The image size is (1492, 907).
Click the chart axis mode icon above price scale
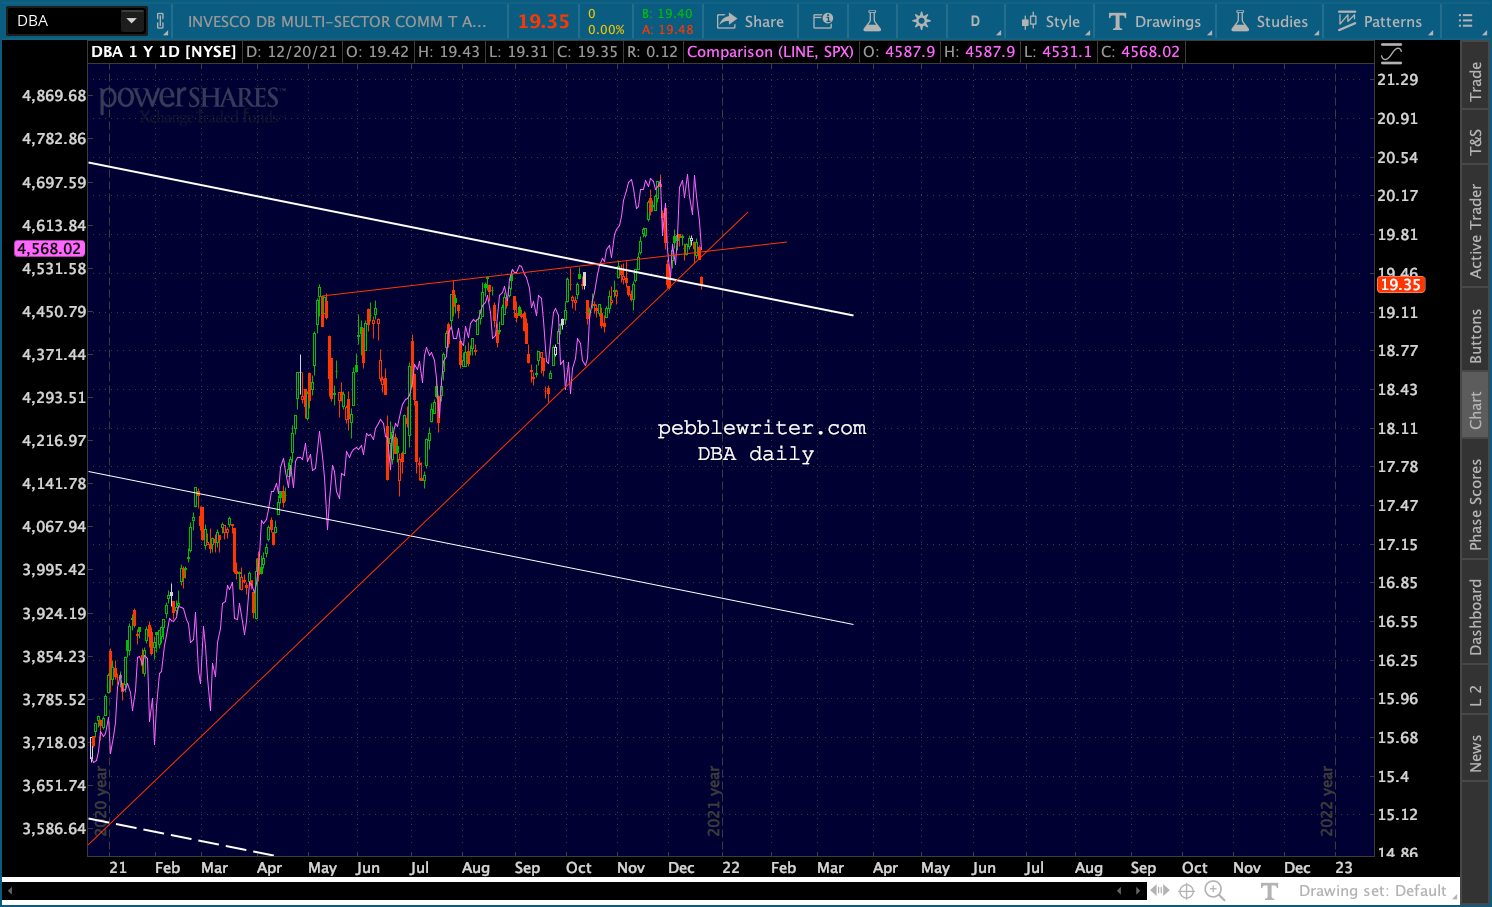pyautogui.click(x=1391, y=53)
